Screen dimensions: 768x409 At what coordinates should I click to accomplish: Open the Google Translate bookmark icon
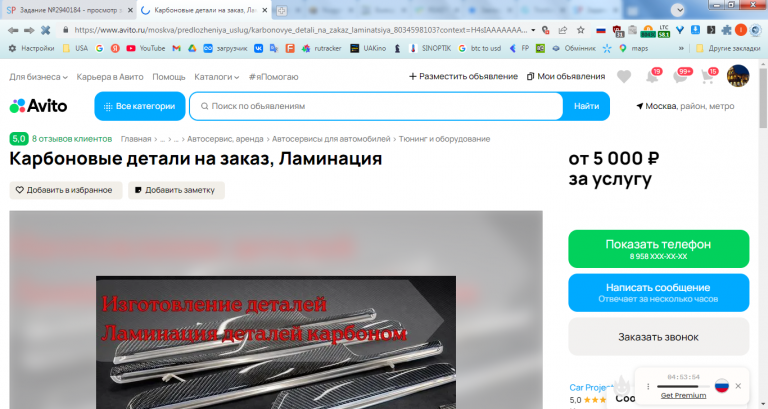click(x=274, y=48)
